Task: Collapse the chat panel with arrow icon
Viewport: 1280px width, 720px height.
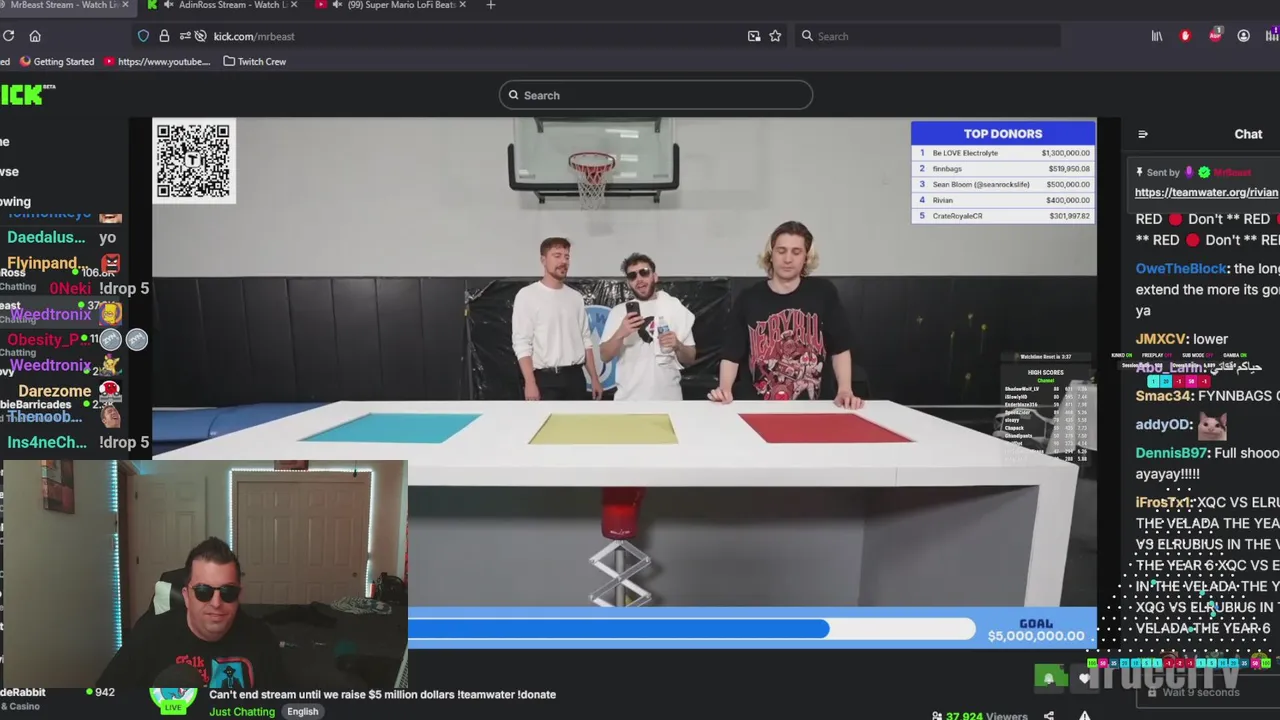Action: click(1143, 134)
